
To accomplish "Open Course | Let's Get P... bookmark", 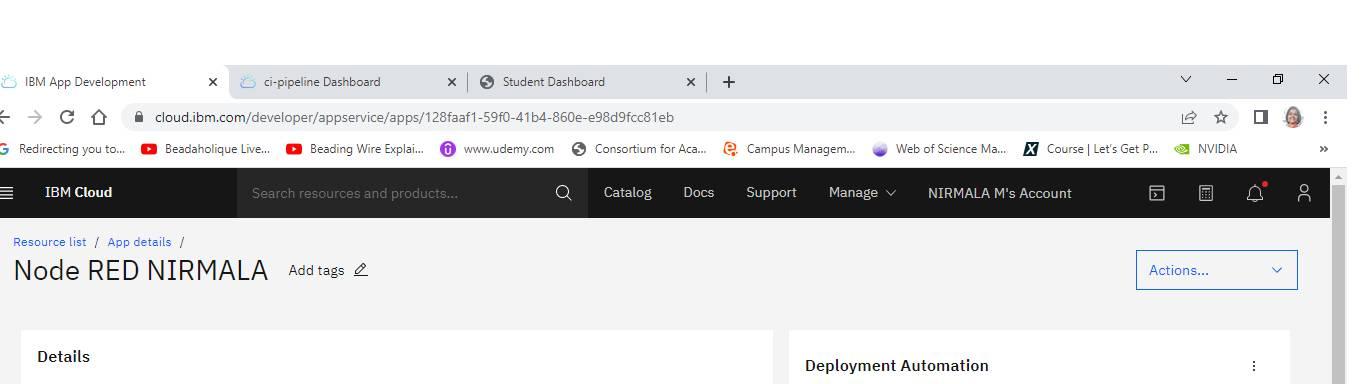I will [x=1090, y=149].
